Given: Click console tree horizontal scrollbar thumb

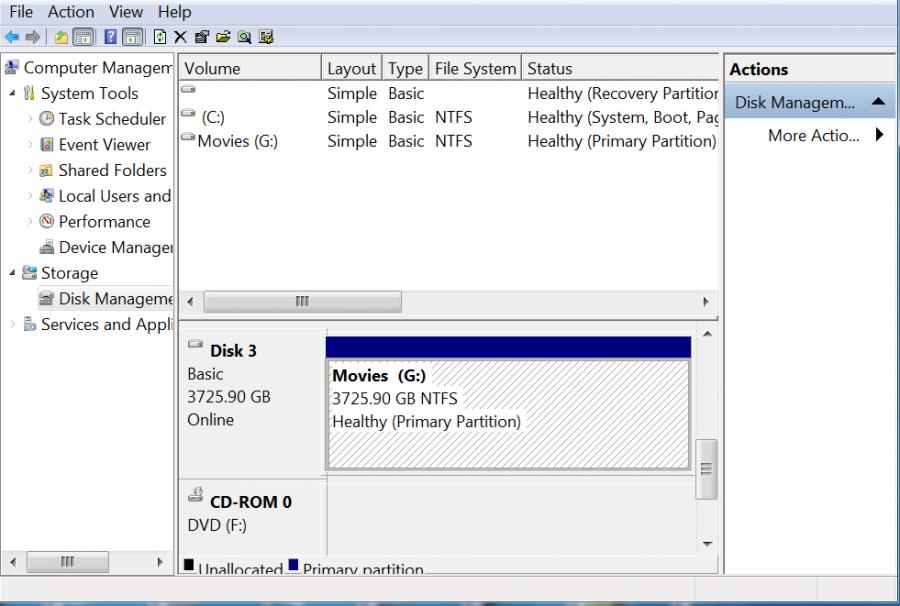Looking at the screenshot, I should (x=68, y=562).
